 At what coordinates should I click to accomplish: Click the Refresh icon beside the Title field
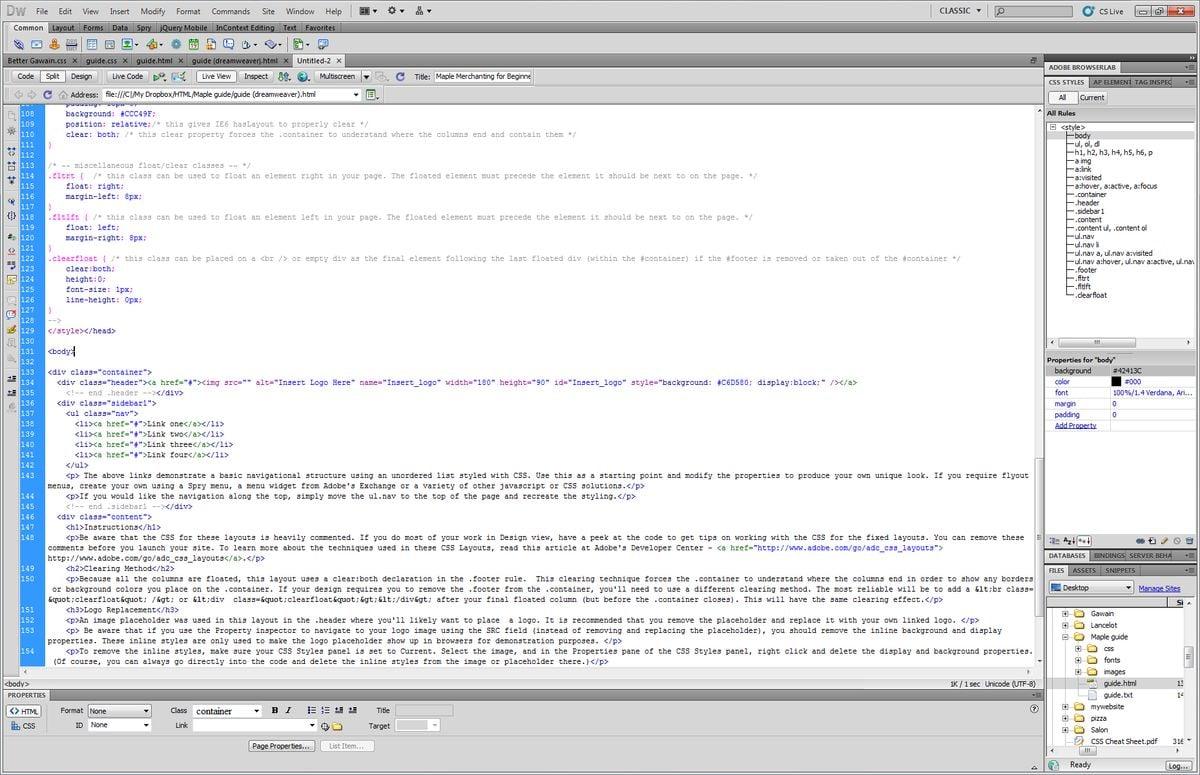pyautogui.click(x=400, y=76)
